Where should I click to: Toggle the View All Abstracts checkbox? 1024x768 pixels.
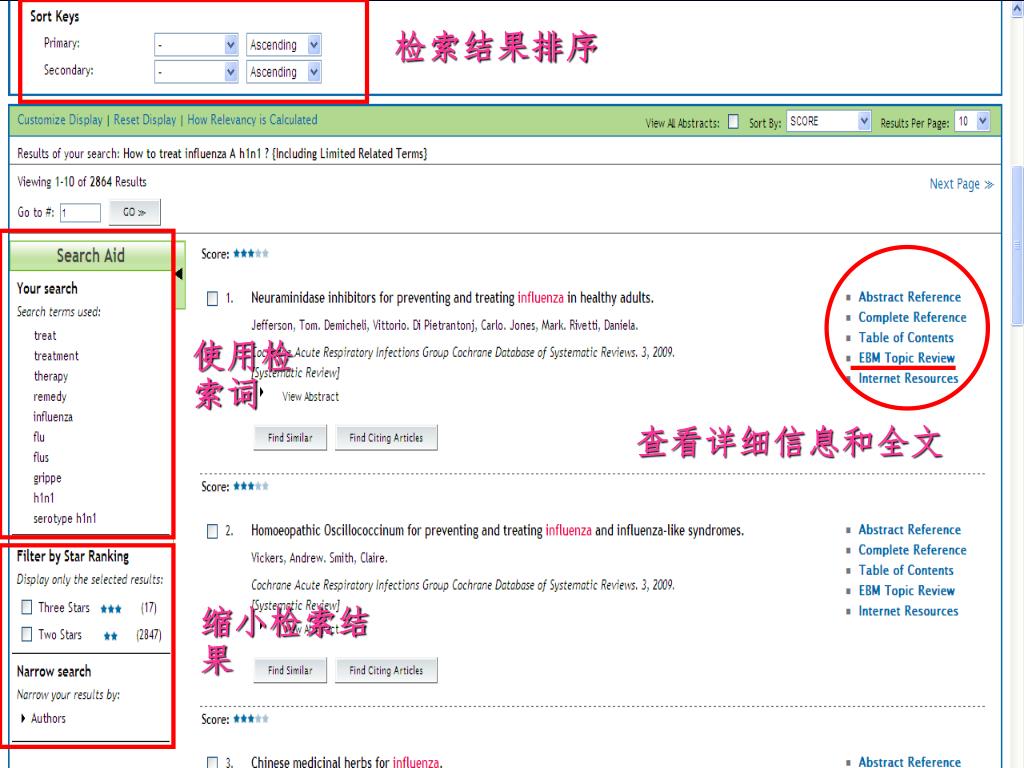[733, 122]
